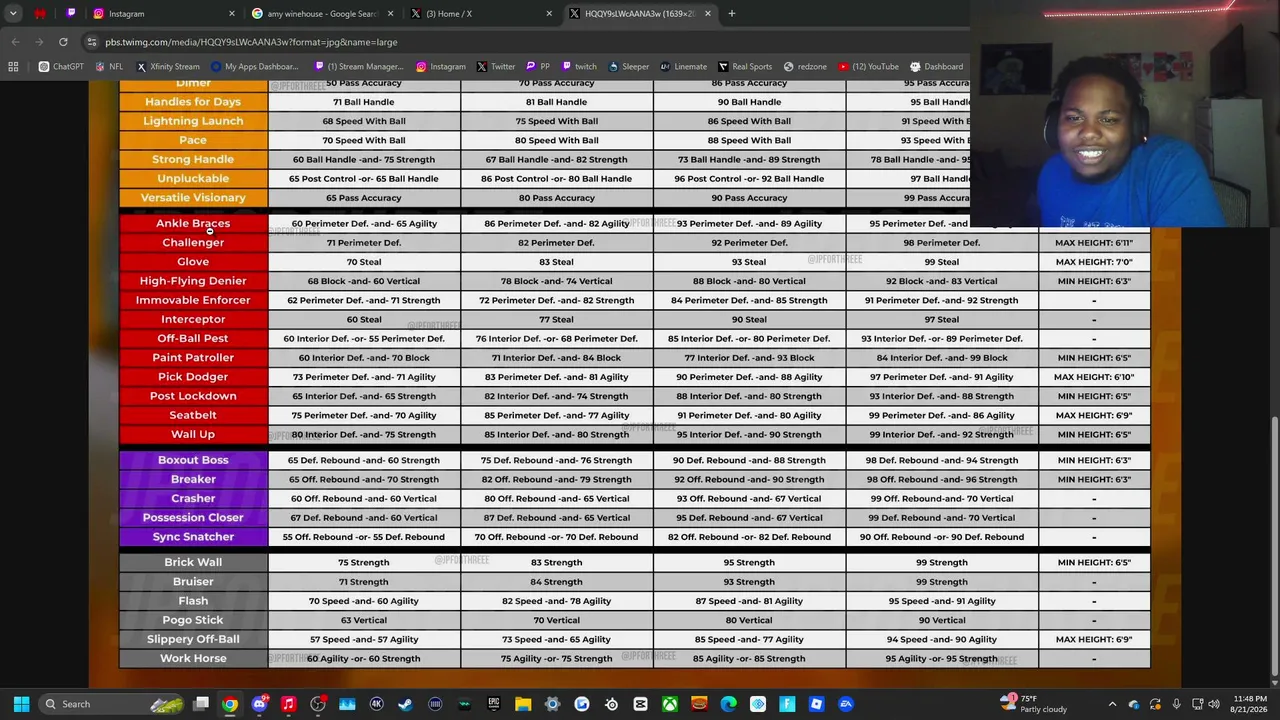The height and width of the screenshot is (720, 1280).
Task: Click the Handles for Days badge label
Action: click(x=193, y=102)
